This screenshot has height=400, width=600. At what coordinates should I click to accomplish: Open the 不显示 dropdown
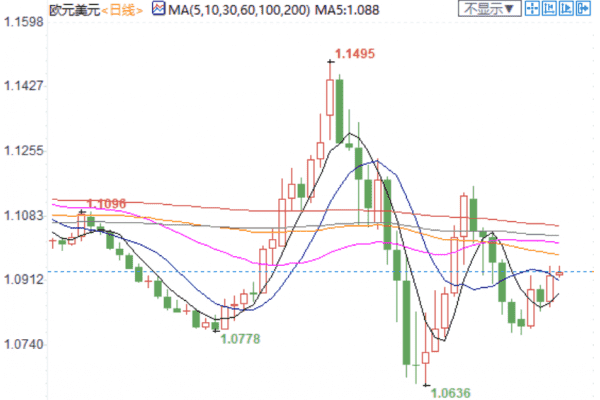pyautogui.click(x=489, y=10)
